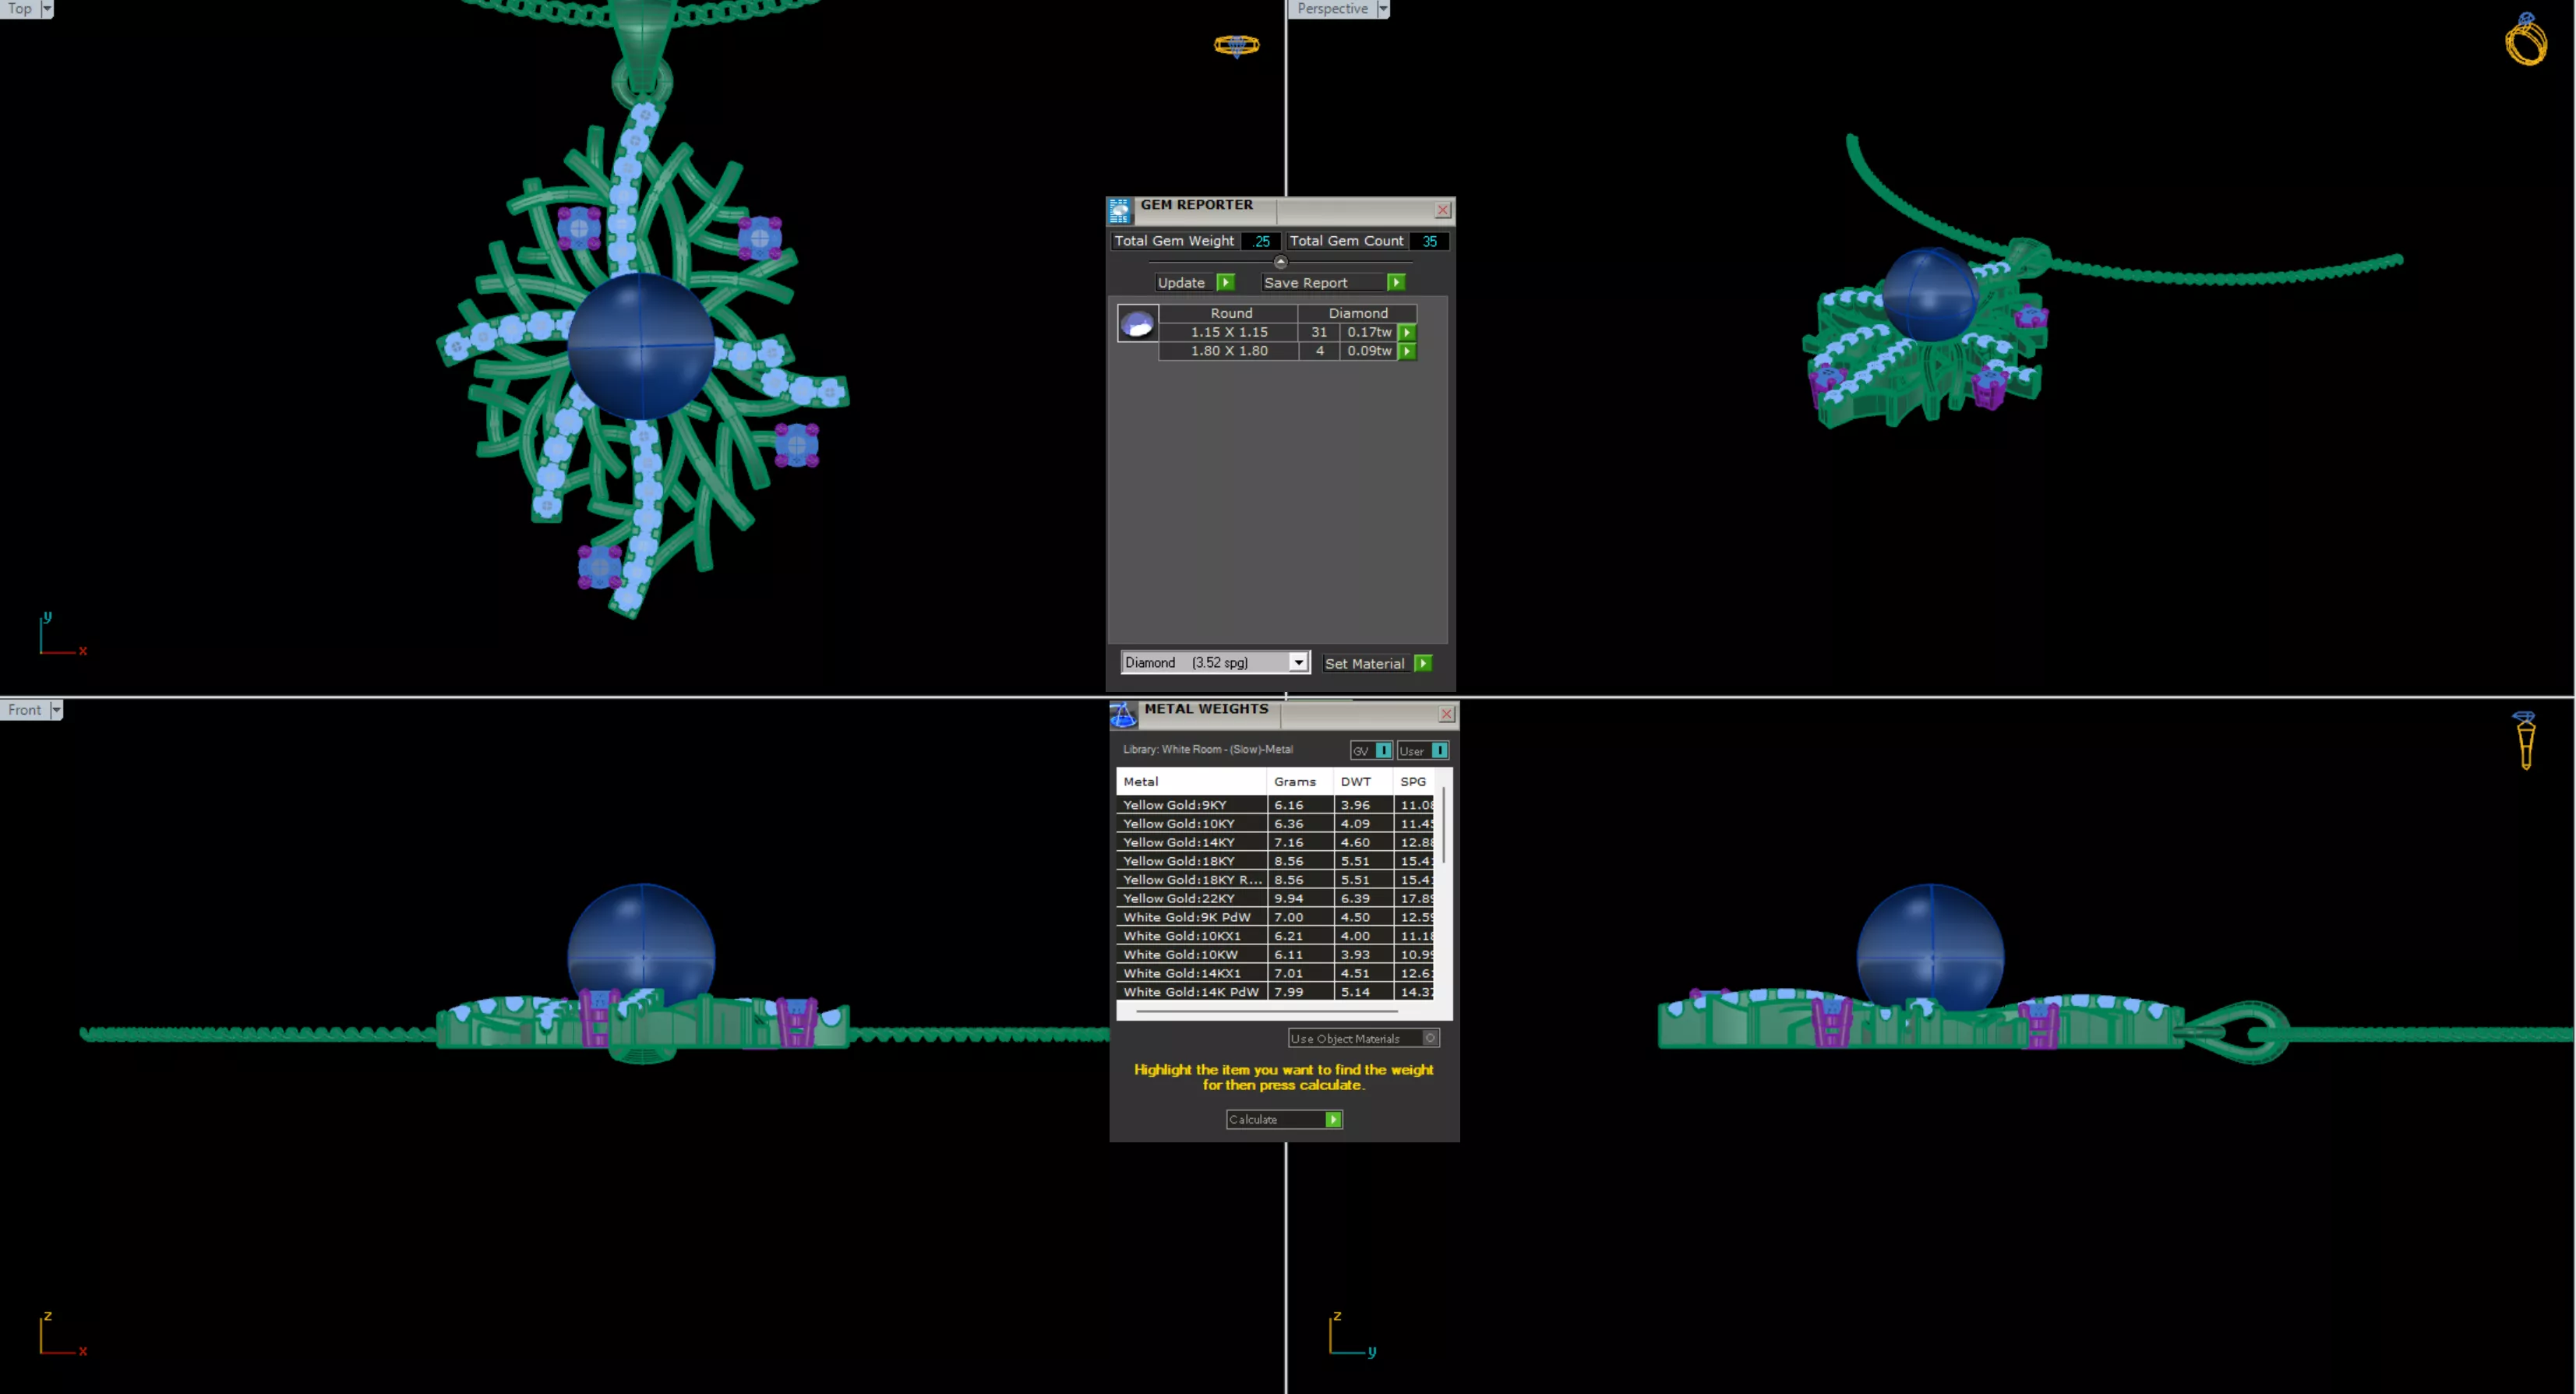Close the Gem Reporter panel
The width and height of the screenshot is (2576, 1394).
pyautogui.click(x=1442, y=210)
